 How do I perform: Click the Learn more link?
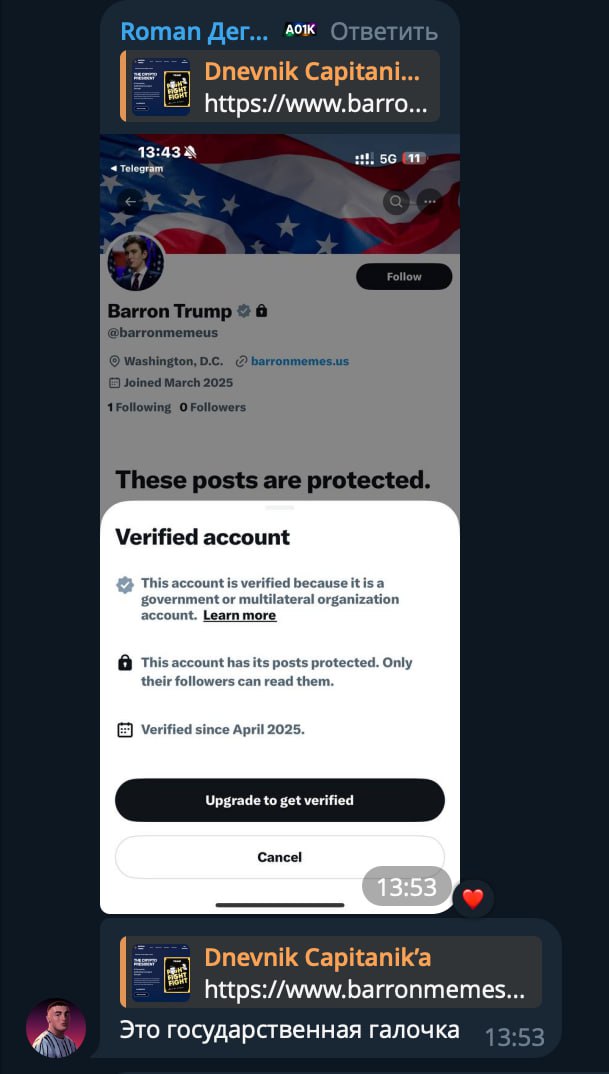click(x=240, y=615)
